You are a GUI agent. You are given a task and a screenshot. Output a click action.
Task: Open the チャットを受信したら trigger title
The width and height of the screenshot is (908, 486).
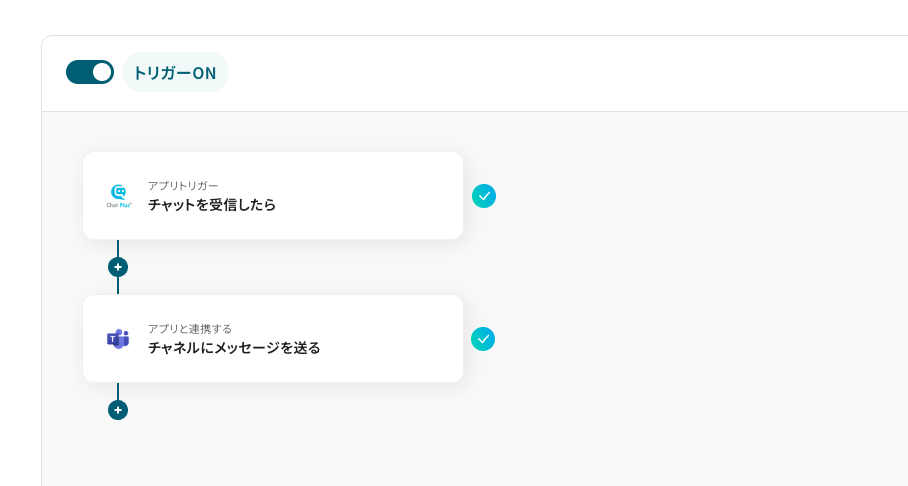(x=212, y=205)
